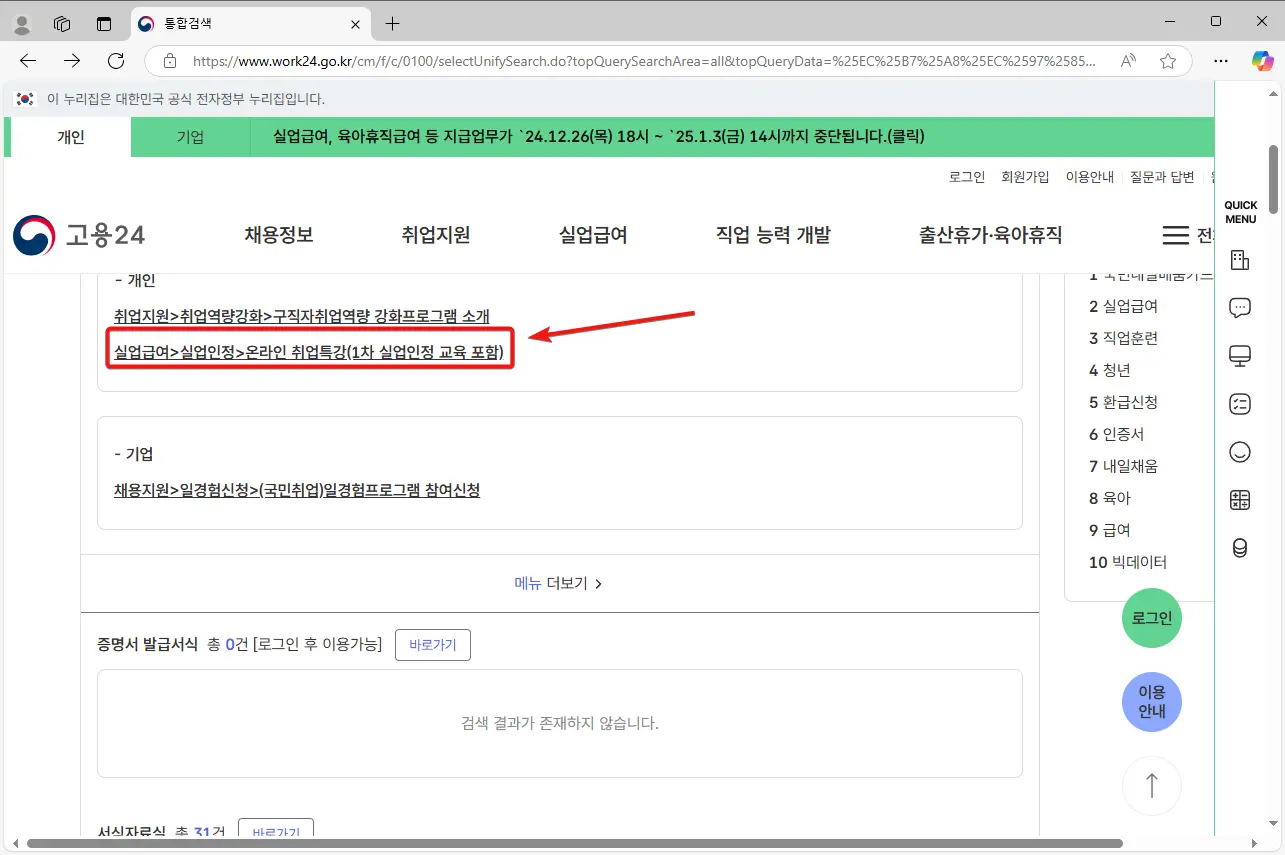The height and width of the screenshot is (855, 1285).
Task: Add page to favorites with star icon
Action: click(x=1167, y=61)
